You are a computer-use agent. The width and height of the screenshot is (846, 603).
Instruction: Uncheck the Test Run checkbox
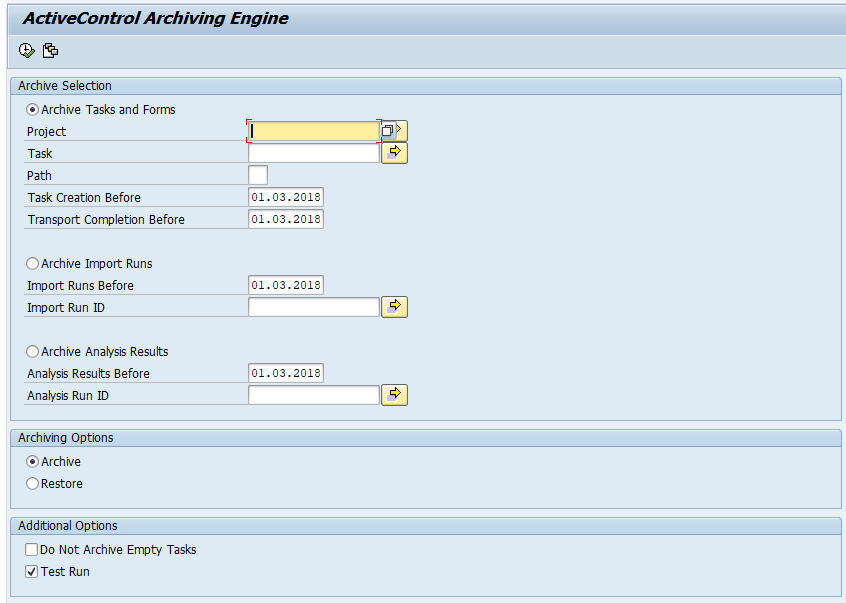[32, 571]
